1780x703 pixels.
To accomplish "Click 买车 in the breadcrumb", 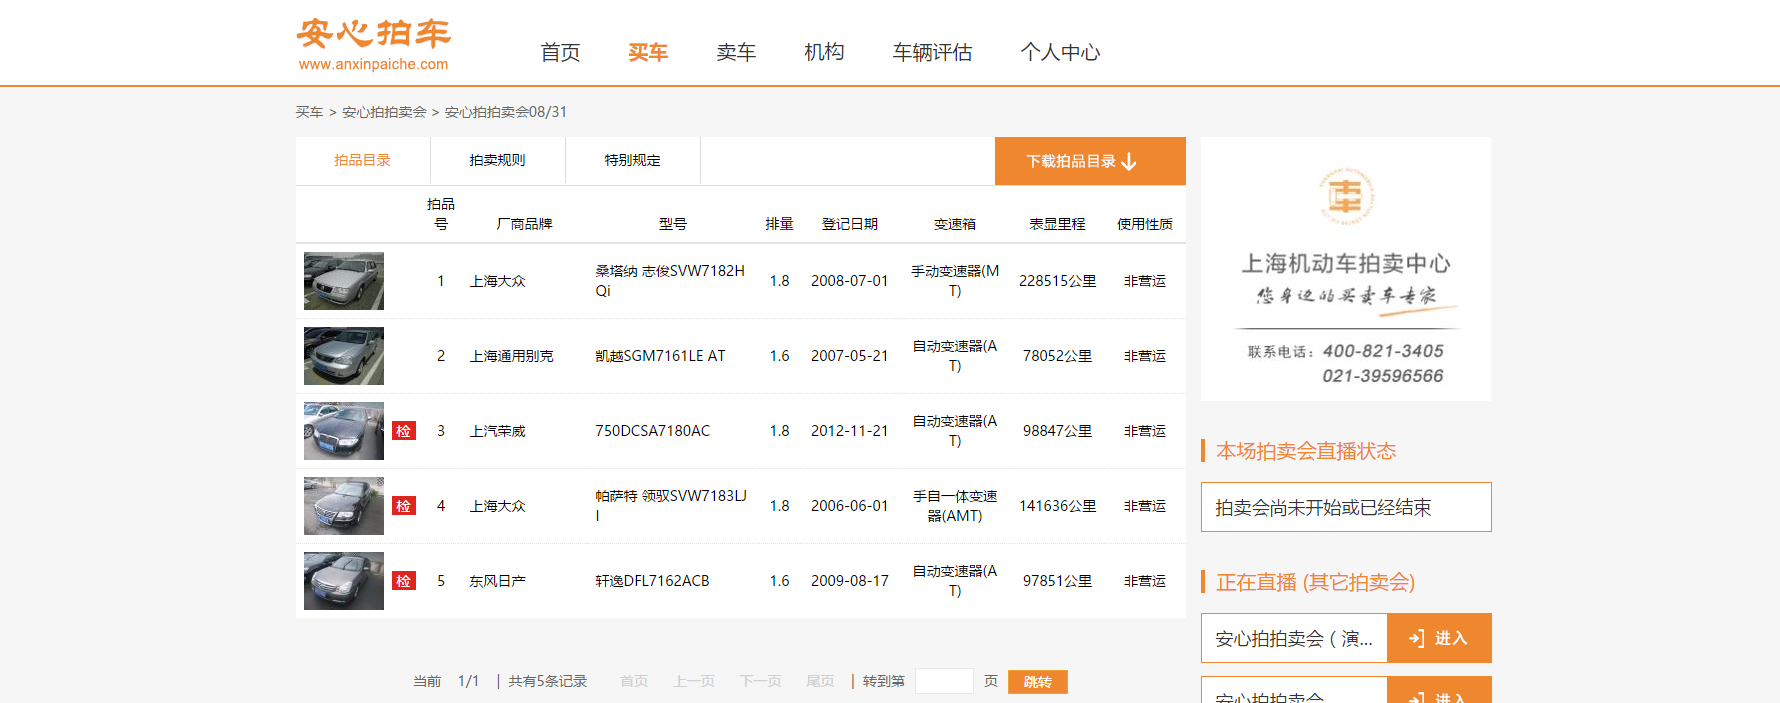I will 309,112.
